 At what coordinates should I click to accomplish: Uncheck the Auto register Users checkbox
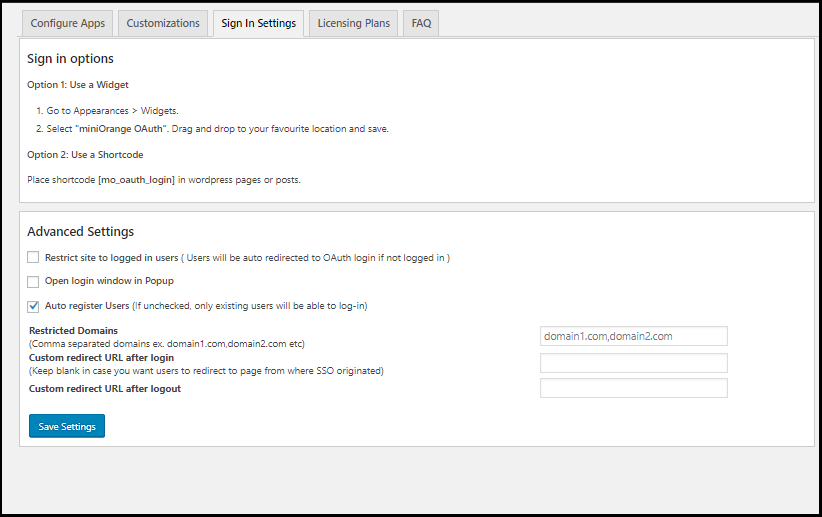coord(34,306)
